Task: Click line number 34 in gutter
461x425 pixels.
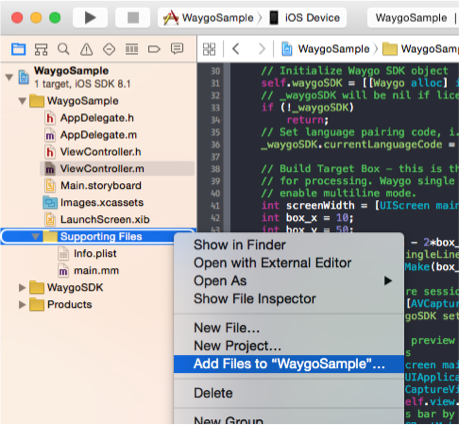Action: pos(215,120)
